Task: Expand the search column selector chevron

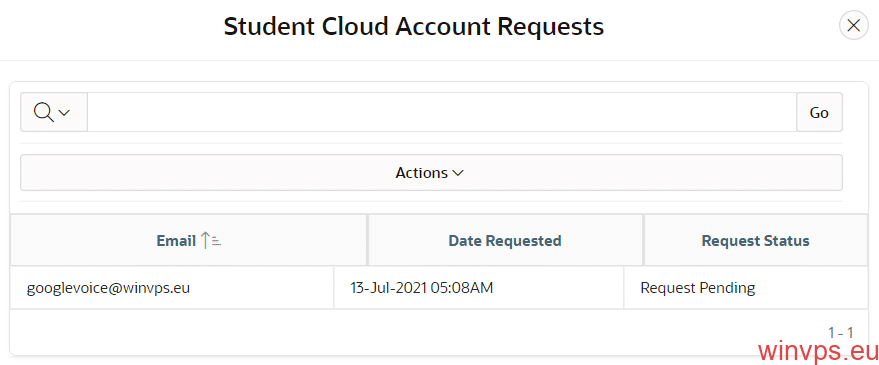Action: tap(64, 113)
